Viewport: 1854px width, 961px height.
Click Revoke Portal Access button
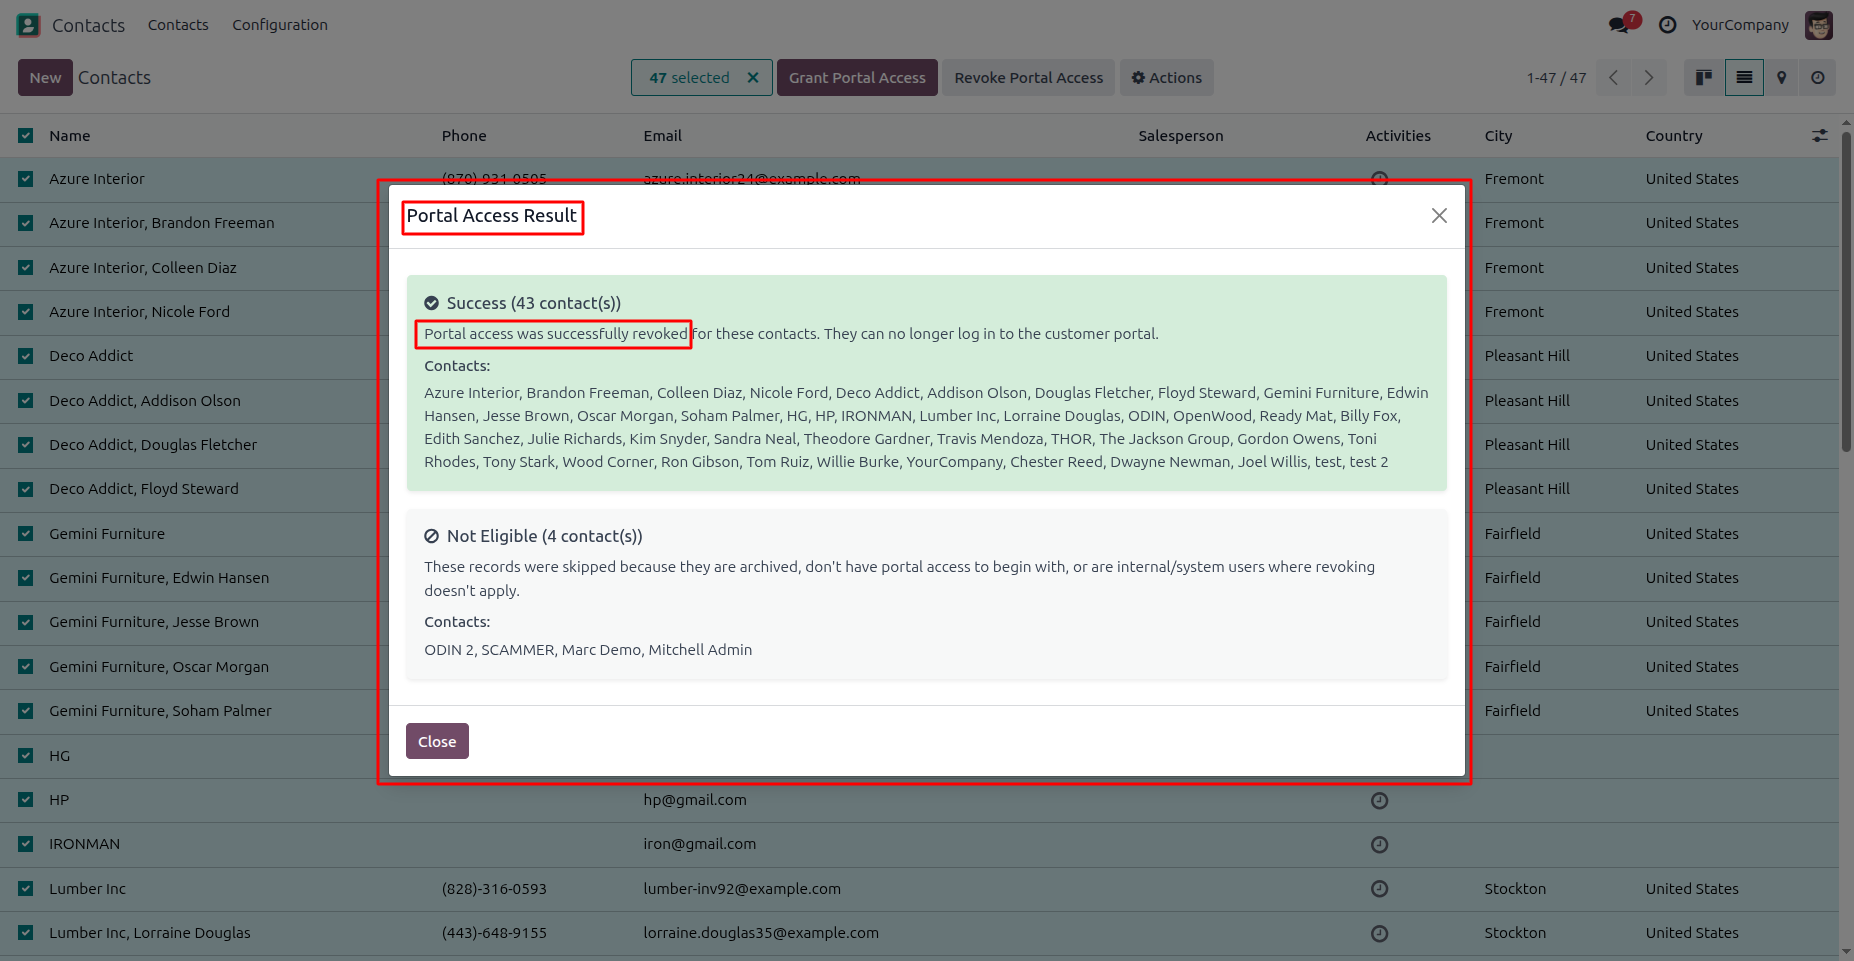[1028, 78]
